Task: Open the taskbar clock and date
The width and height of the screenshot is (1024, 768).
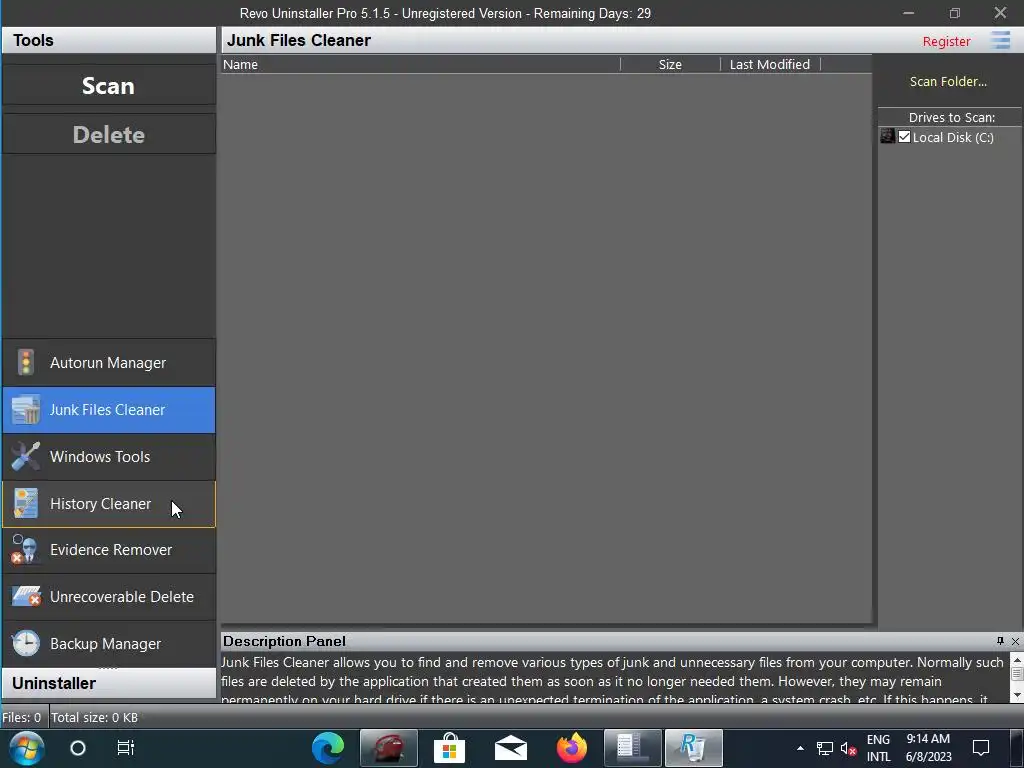Action: point(928,748)
